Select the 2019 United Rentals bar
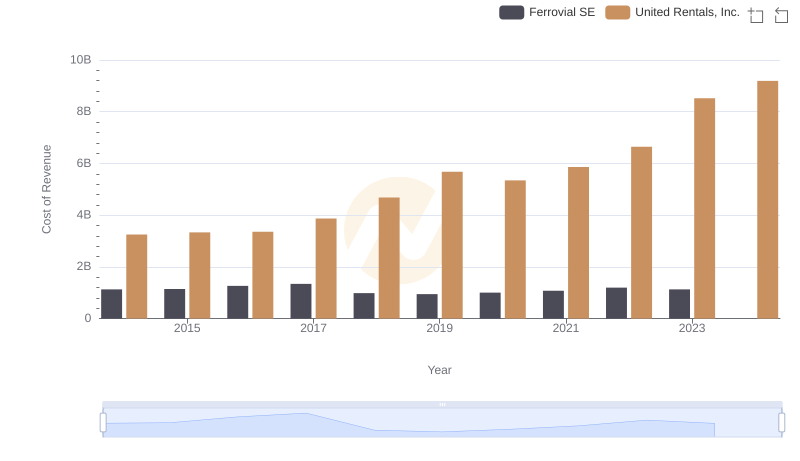 pyautogui.click(x=452, y=245)
